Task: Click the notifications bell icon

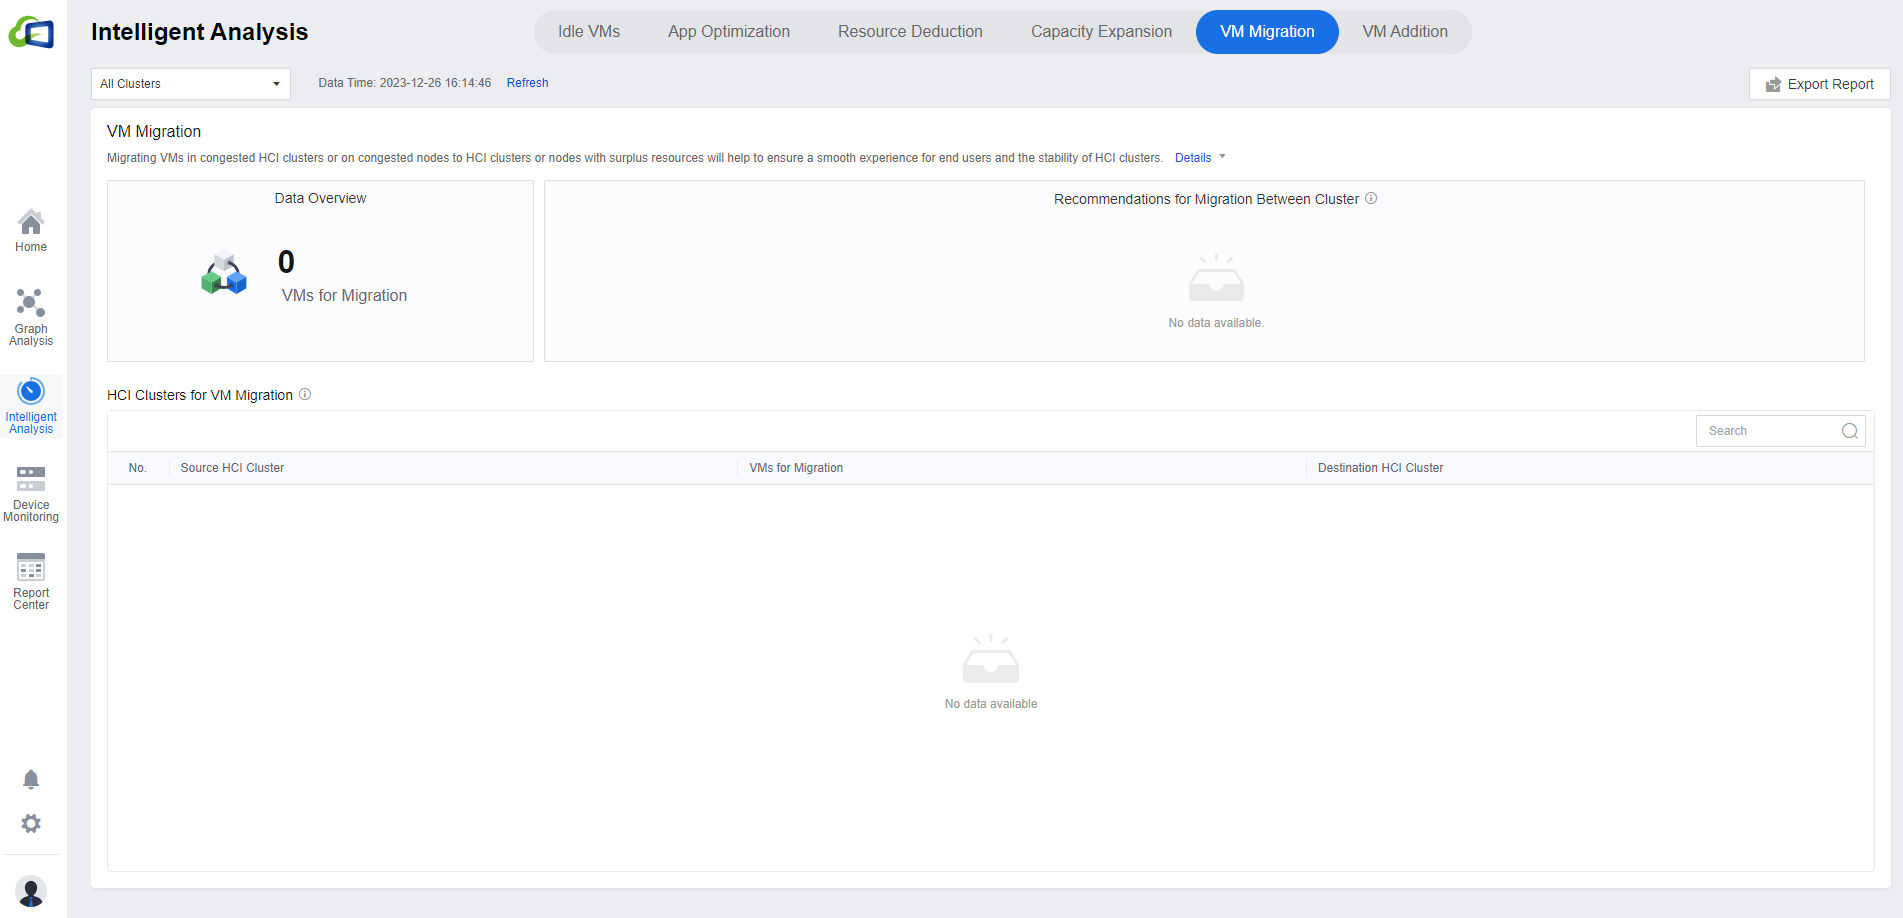Action: (x=31, y=779)
